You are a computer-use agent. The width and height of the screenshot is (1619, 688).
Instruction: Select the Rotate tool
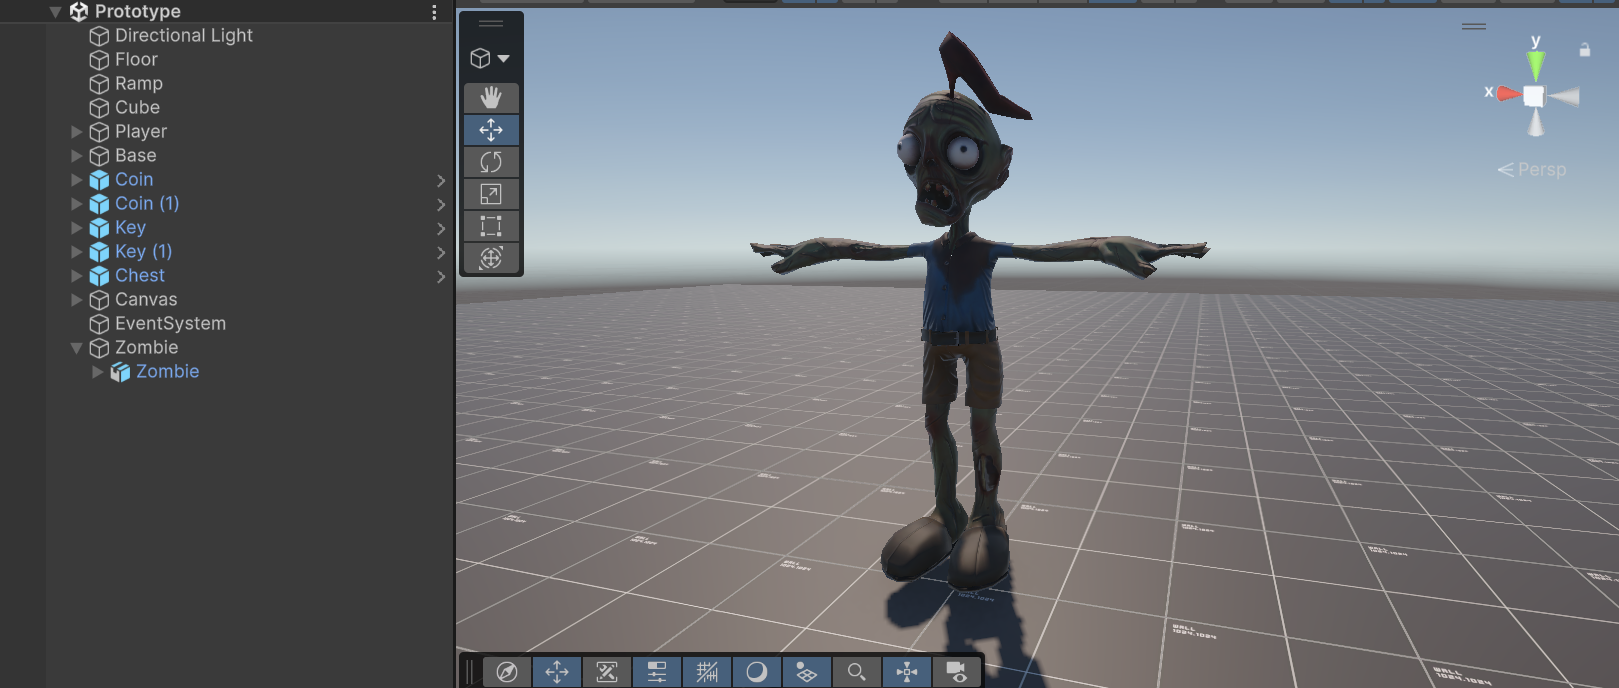pos(491,162)
